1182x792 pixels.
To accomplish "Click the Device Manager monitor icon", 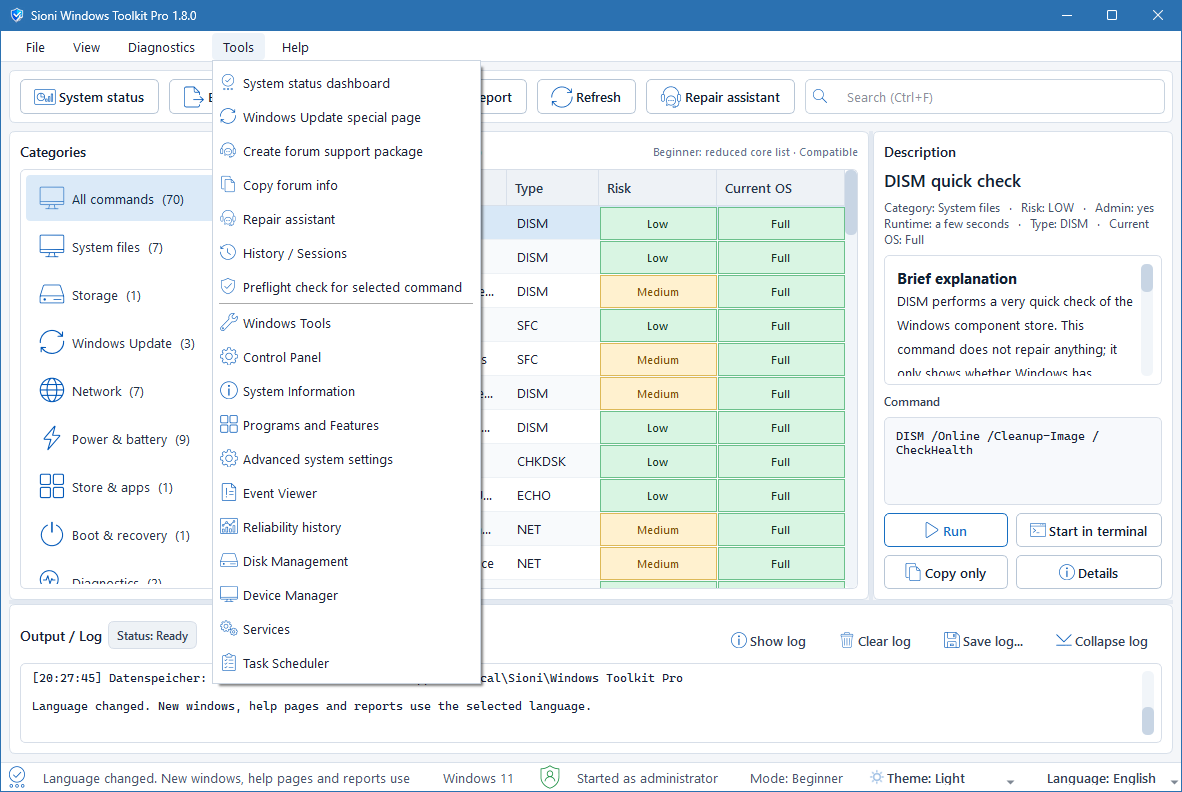I will pyautogui.click(x=228, y=595).
